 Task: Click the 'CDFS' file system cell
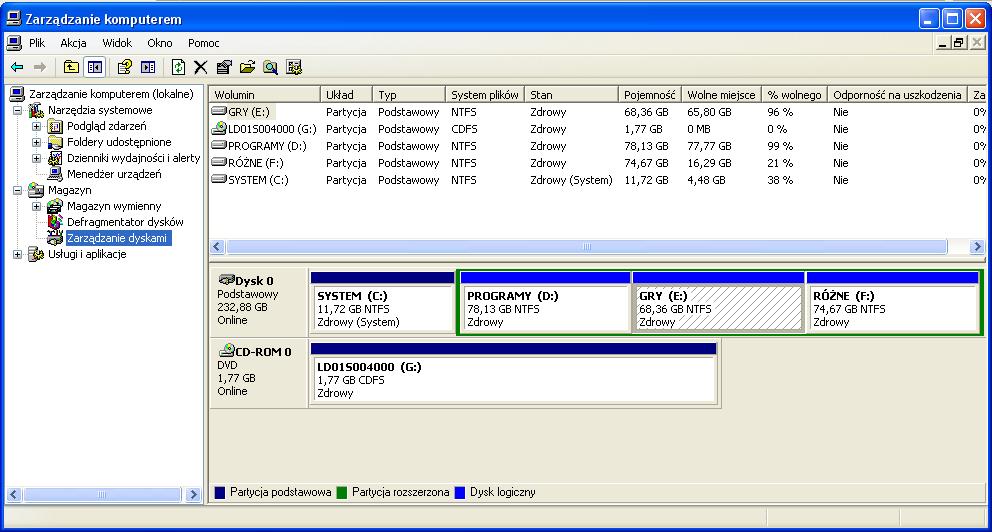[464, 129]
